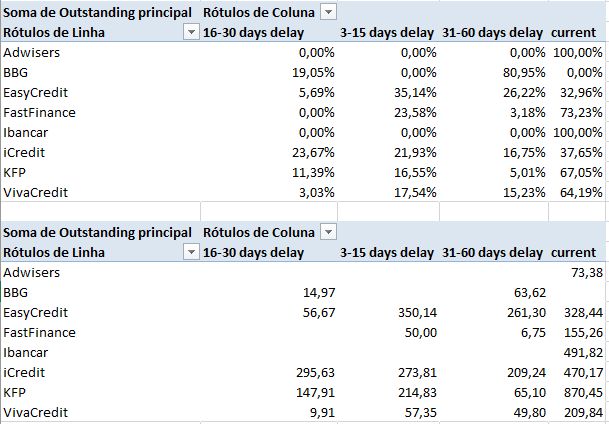Open Rótulos de Coluna filter in amounts table
Image resolution: width=609 pixels, height=424 pixels.
pos(327,232)
